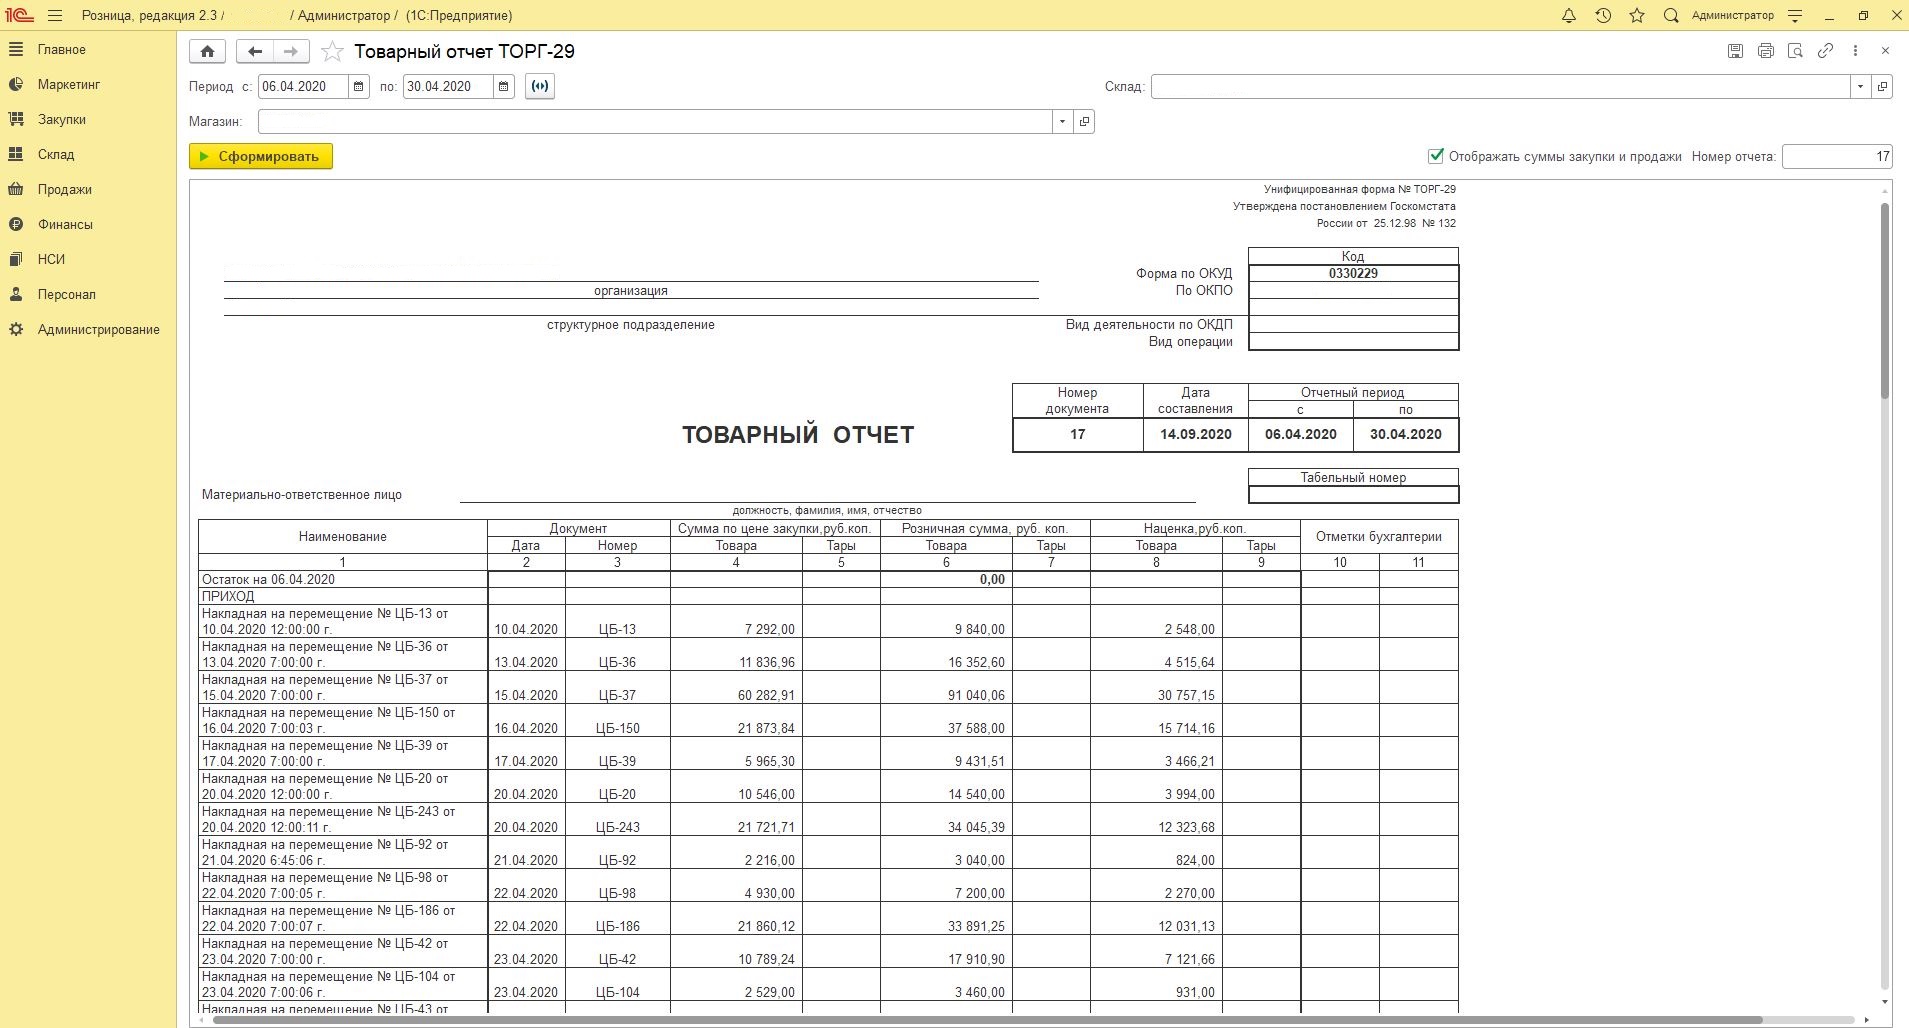
Task: Click the horizontal scrollbar of the report
Action: (x=988, y=1020)
